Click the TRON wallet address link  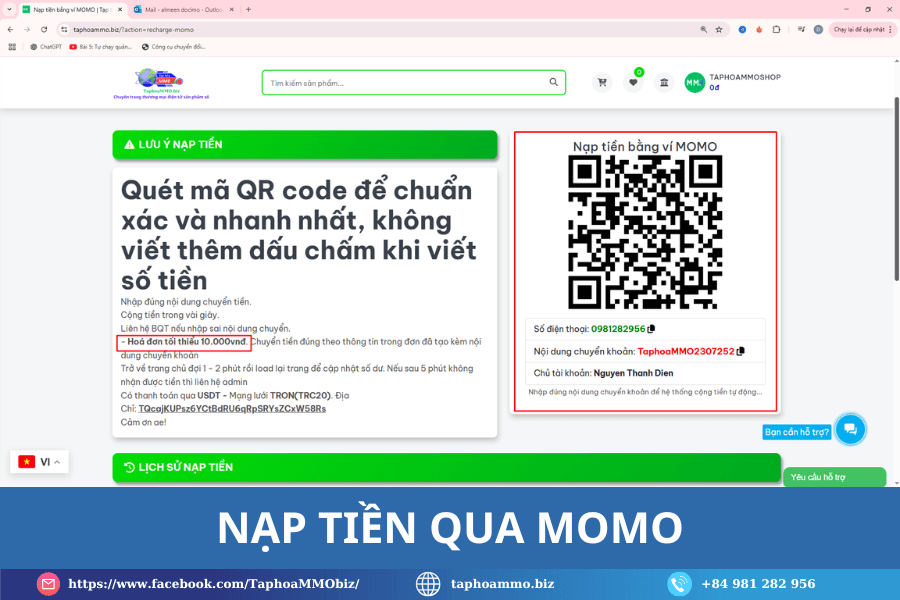(x=232, y=409)
